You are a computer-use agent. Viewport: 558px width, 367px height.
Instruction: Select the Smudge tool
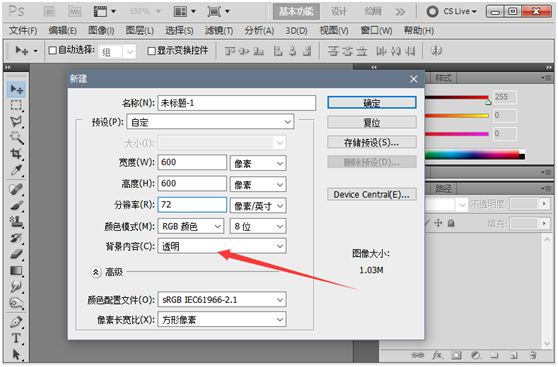coord(16,287)
